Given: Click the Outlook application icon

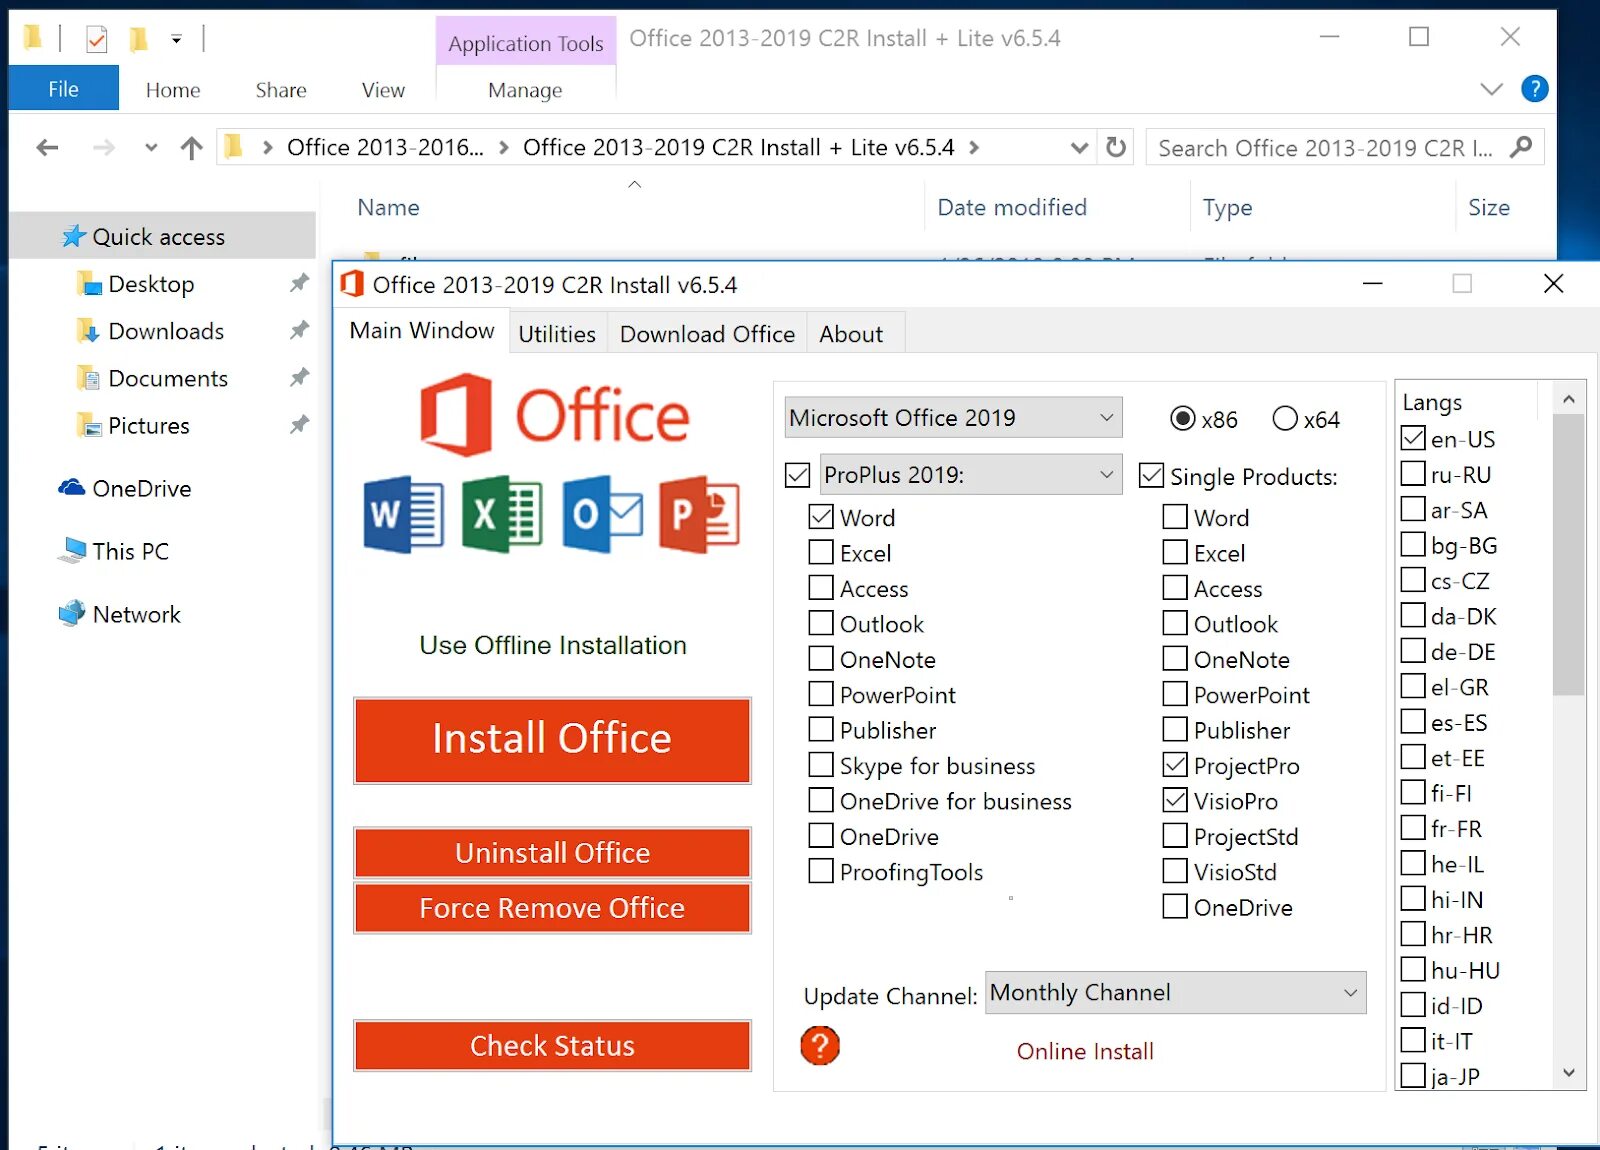Looking at the screenshot, I should point(602,514).
